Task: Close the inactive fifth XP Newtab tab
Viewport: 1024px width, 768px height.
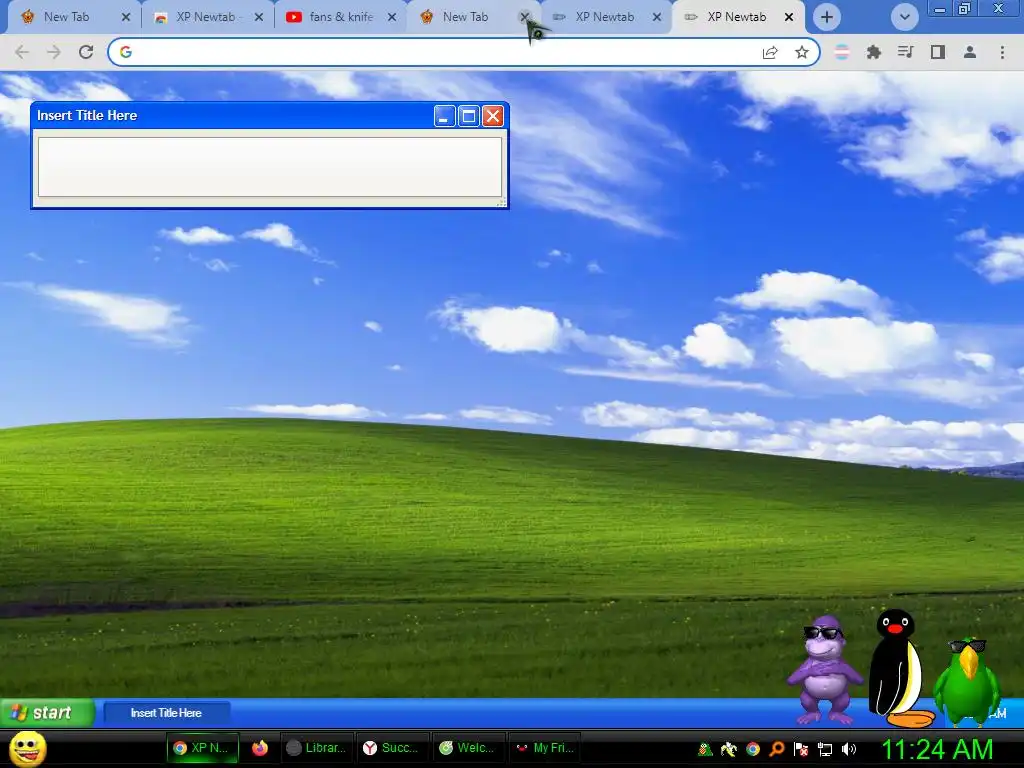Action: pyautogui.click(x=657, y=17)
